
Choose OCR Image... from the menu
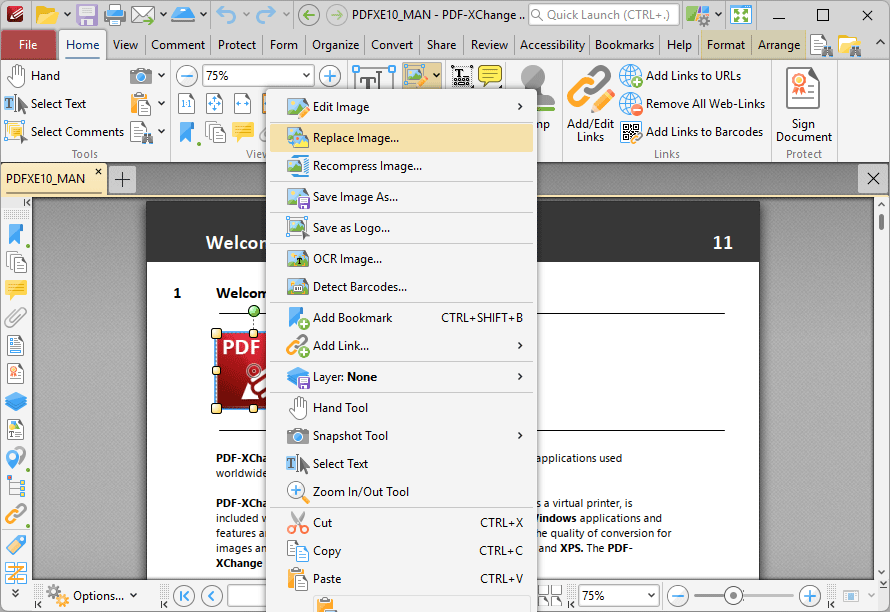point(401,259)
